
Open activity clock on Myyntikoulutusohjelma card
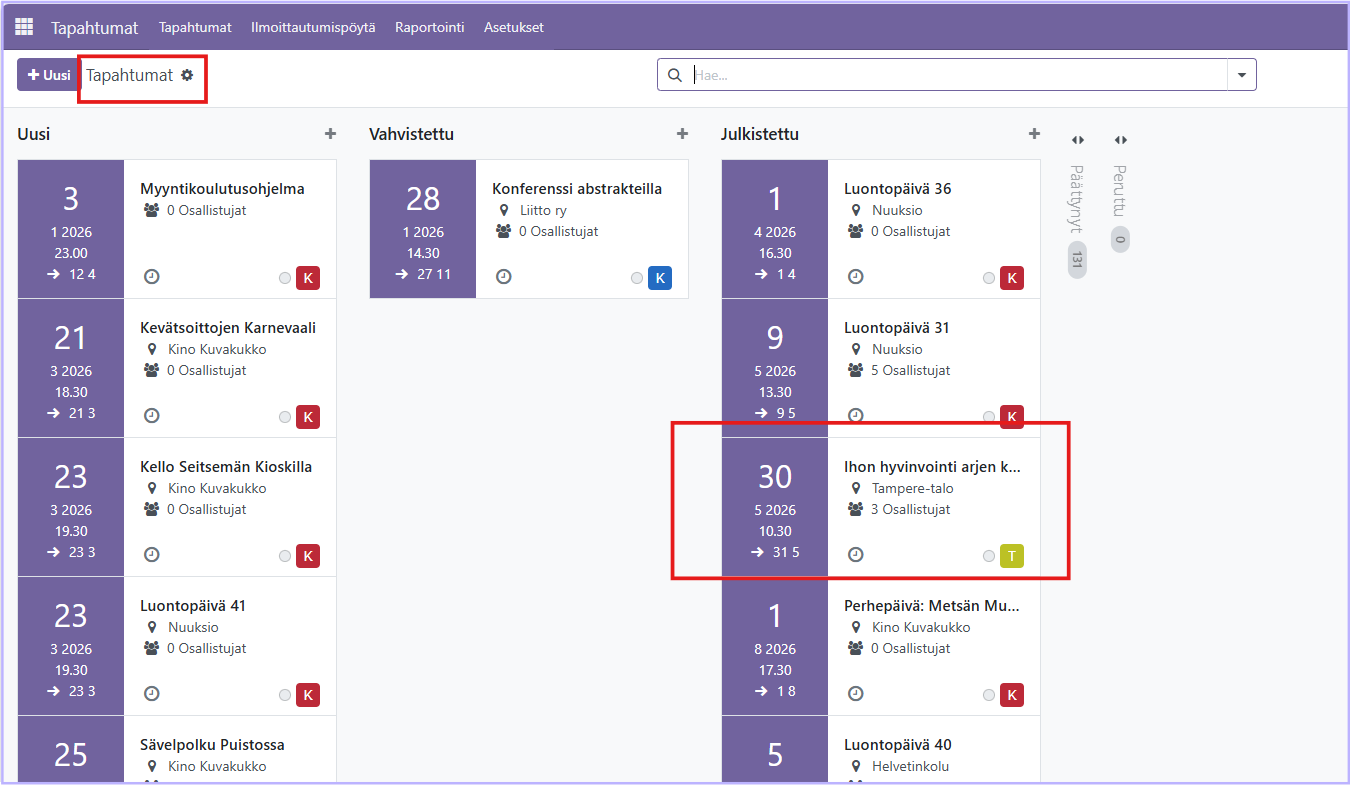click(152, 277)
